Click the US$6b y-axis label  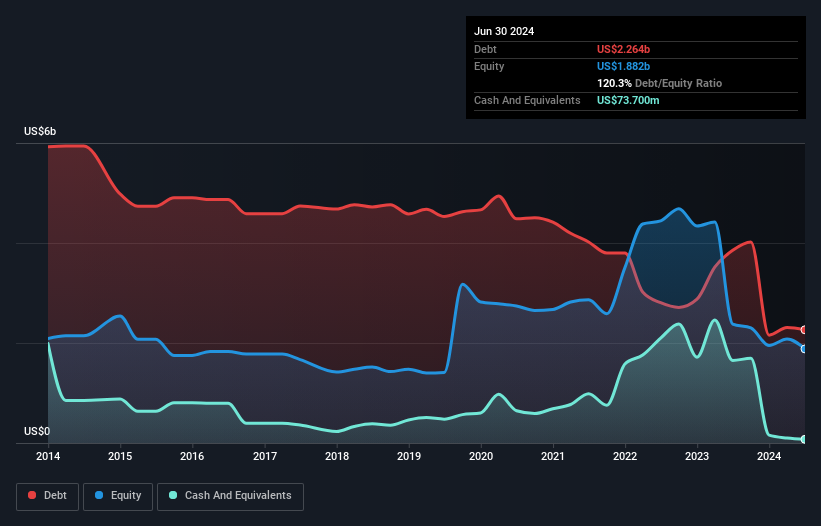(x=40, y=131)
